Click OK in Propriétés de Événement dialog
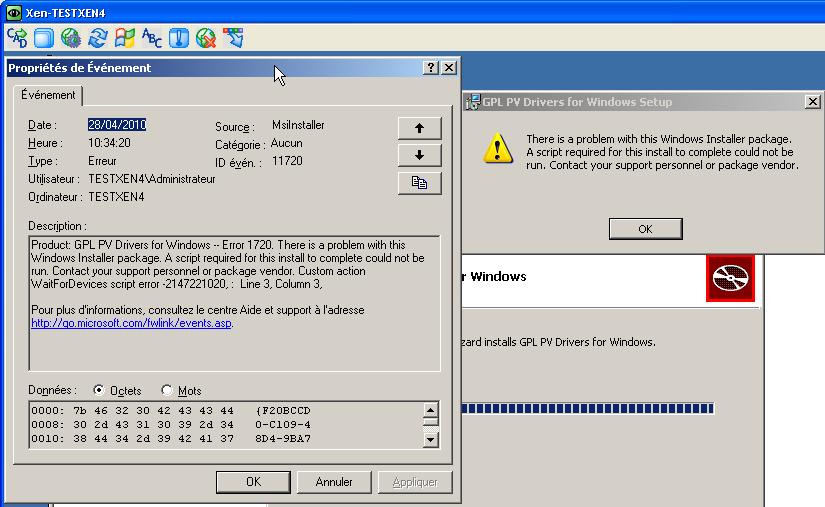Image resolution: width=825 pixels, height=507 pixels. 253,482
